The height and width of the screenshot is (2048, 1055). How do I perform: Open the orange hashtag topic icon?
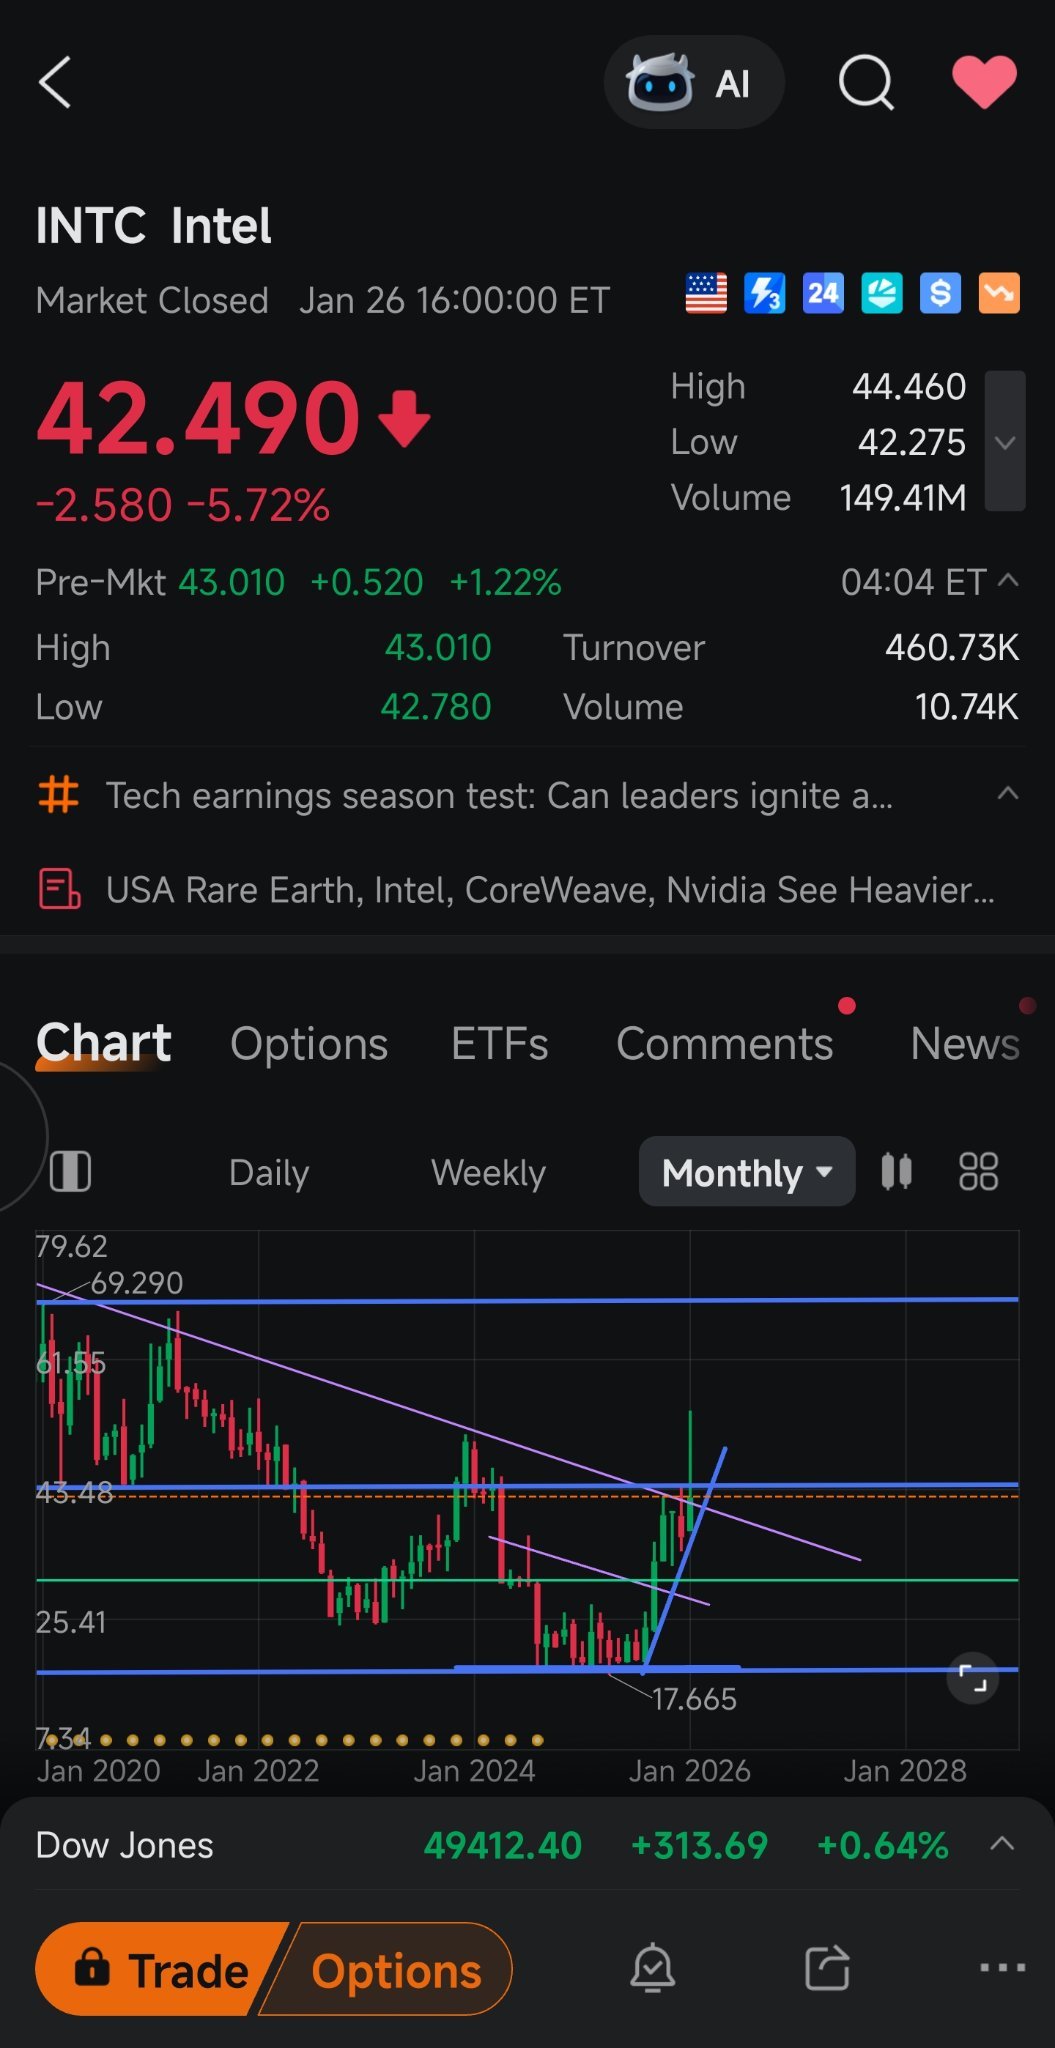pos(58,795)
